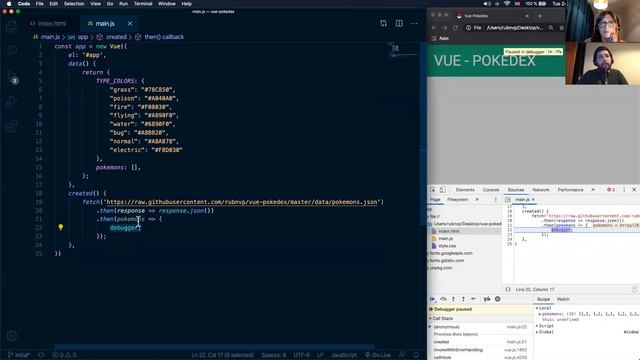This screenshot has height=360, width=640.
Task: Click DevTools error count badge
Action: coord(611,190)
